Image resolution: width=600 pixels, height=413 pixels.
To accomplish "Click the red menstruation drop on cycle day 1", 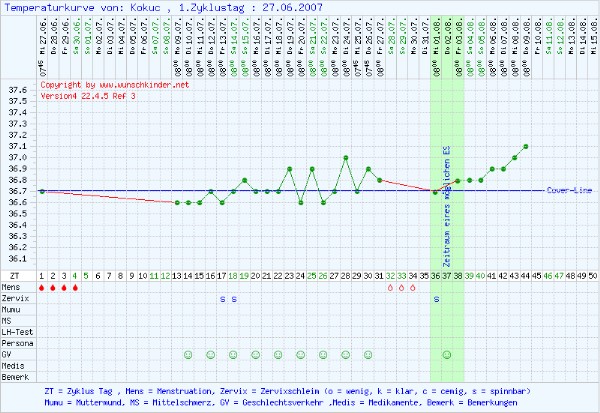I will click(42, 288).
